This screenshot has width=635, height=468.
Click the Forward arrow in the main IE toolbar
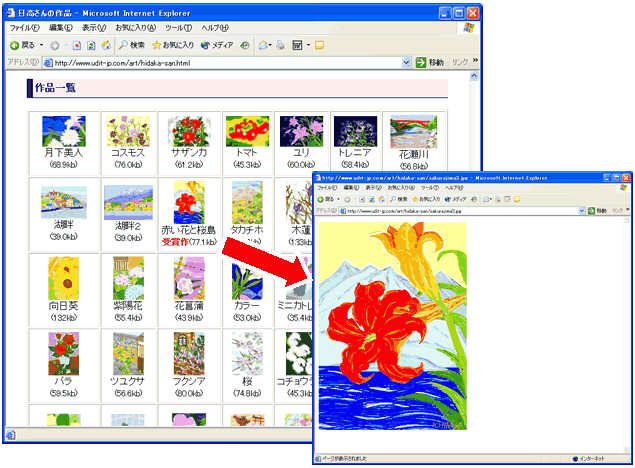pyautogui.click(x=55, y=46)
